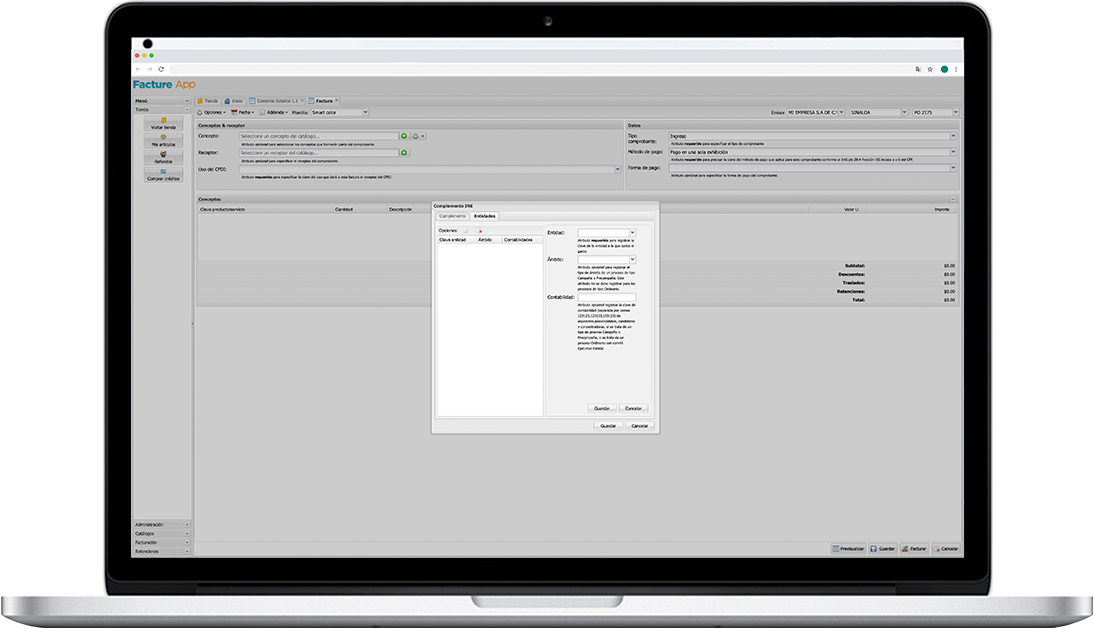1094x628 pixels.
Task: Click the red delete icon in Opciones
Action: tap(480, 231)
